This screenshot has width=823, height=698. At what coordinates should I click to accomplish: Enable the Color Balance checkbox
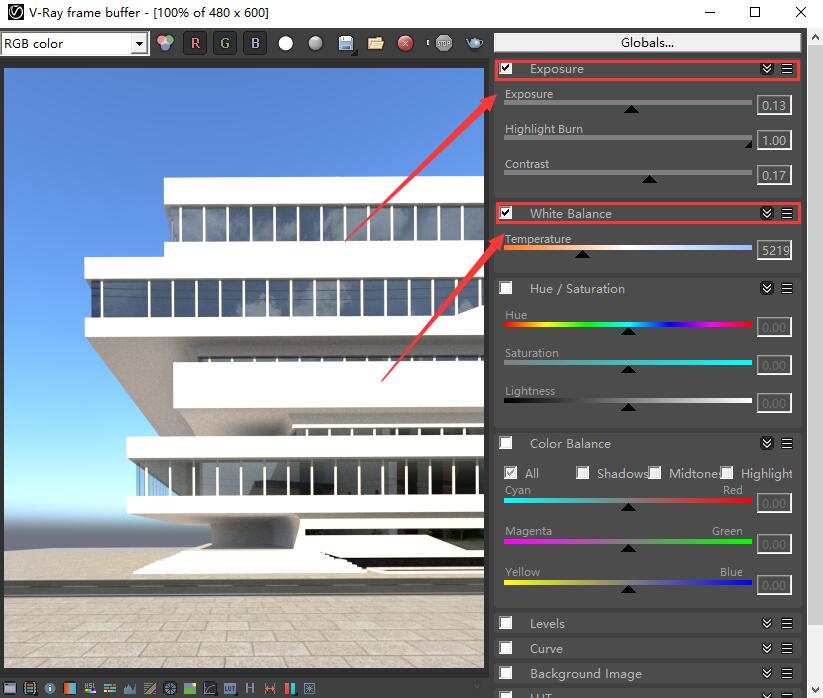pyautogui.click(x=507, y=443)
